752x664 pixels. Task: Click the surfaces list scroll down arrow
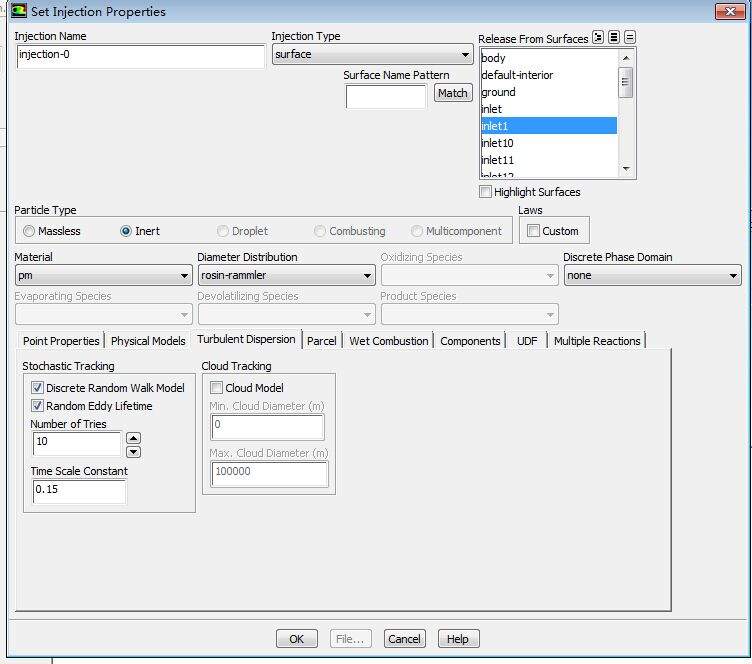click(625, 168)
